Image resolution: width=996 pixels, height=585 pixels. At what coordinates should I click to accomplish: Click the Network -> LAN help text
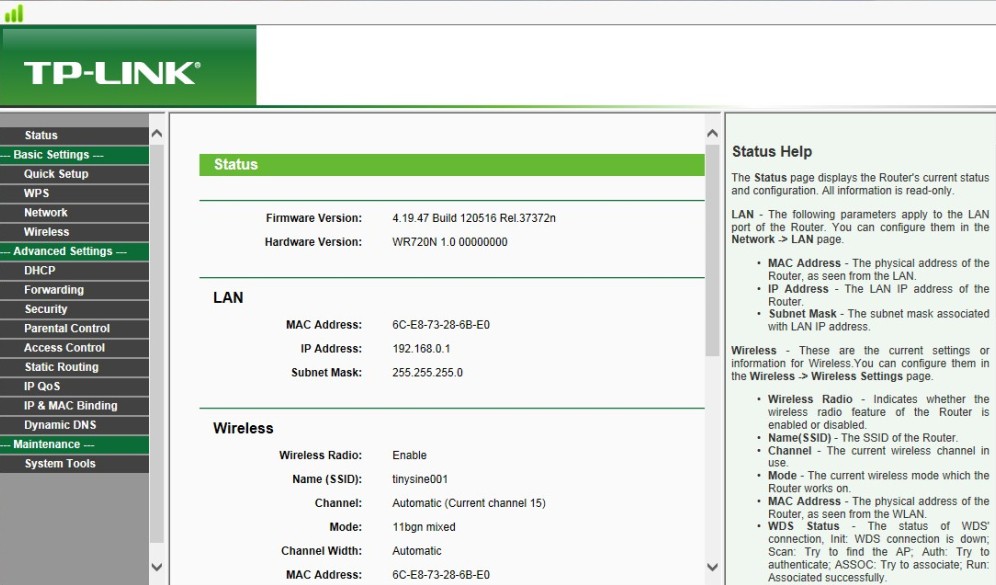[772, 239]
